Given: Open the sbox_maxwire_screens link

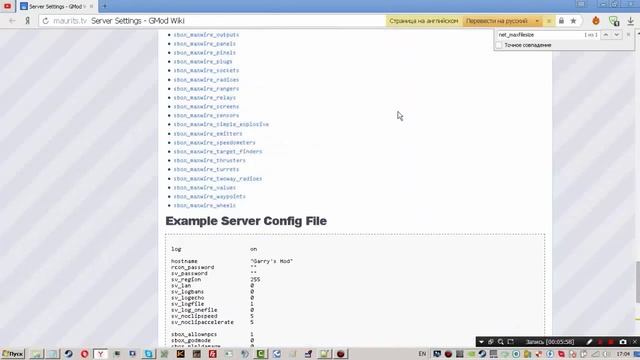Looking at the screenshot, I should pos(206,107).
